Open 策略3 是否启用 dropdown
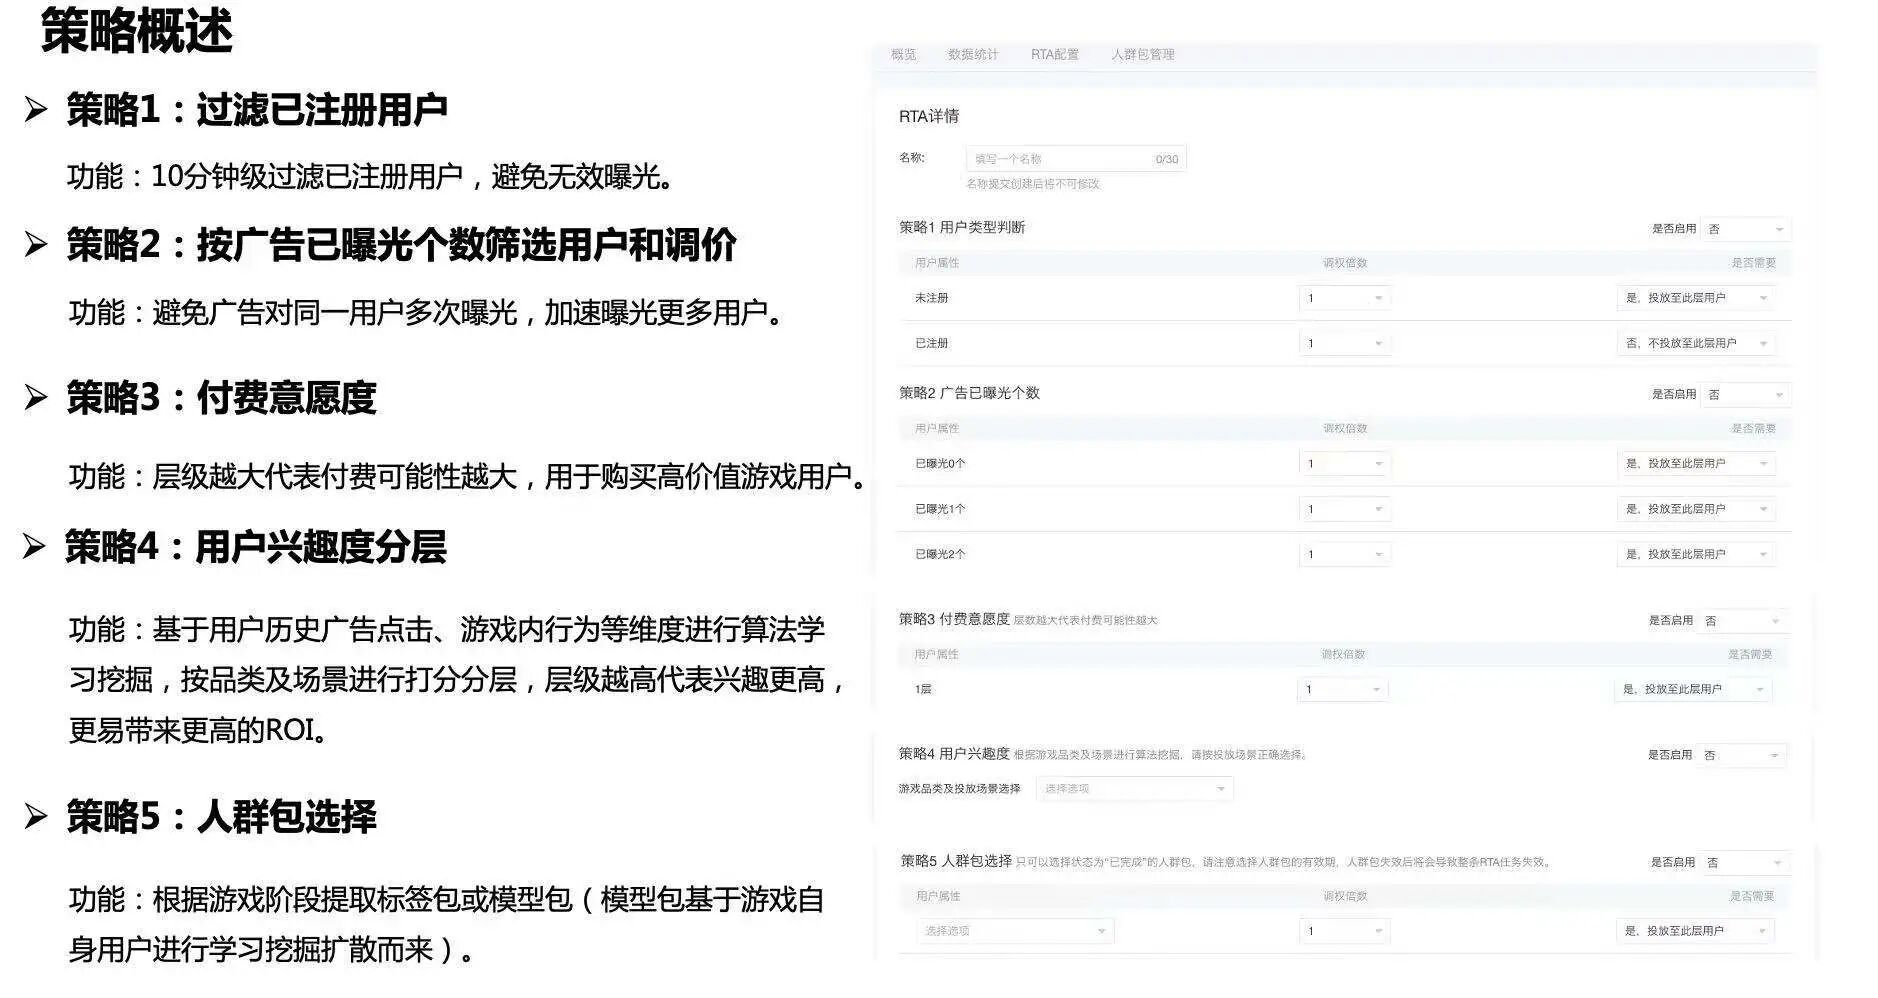Screen dimensions: 1878x998 (1743, 621)
